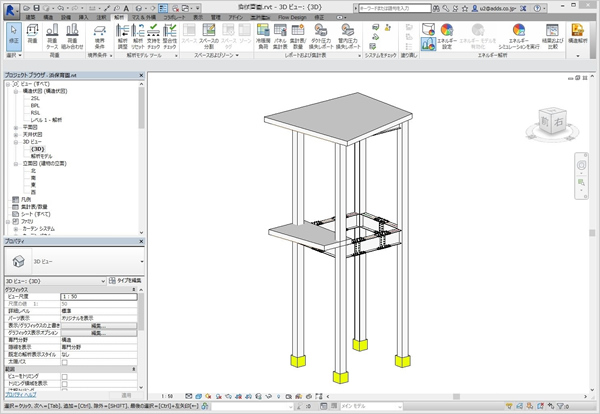
Task: Select the Text (A) quick-access tool
Action: point(126,8)
